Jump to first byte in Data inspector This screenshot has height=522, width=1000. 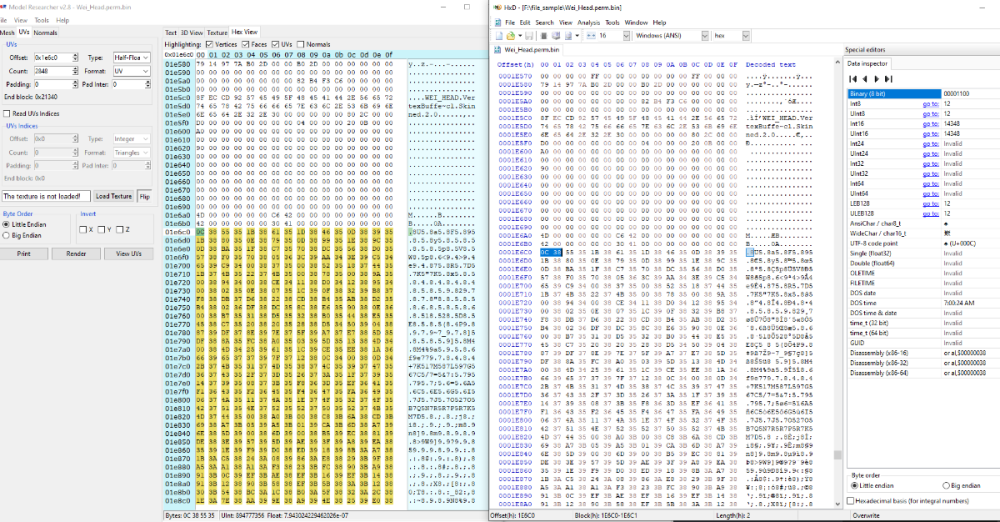tap(853, 78)
